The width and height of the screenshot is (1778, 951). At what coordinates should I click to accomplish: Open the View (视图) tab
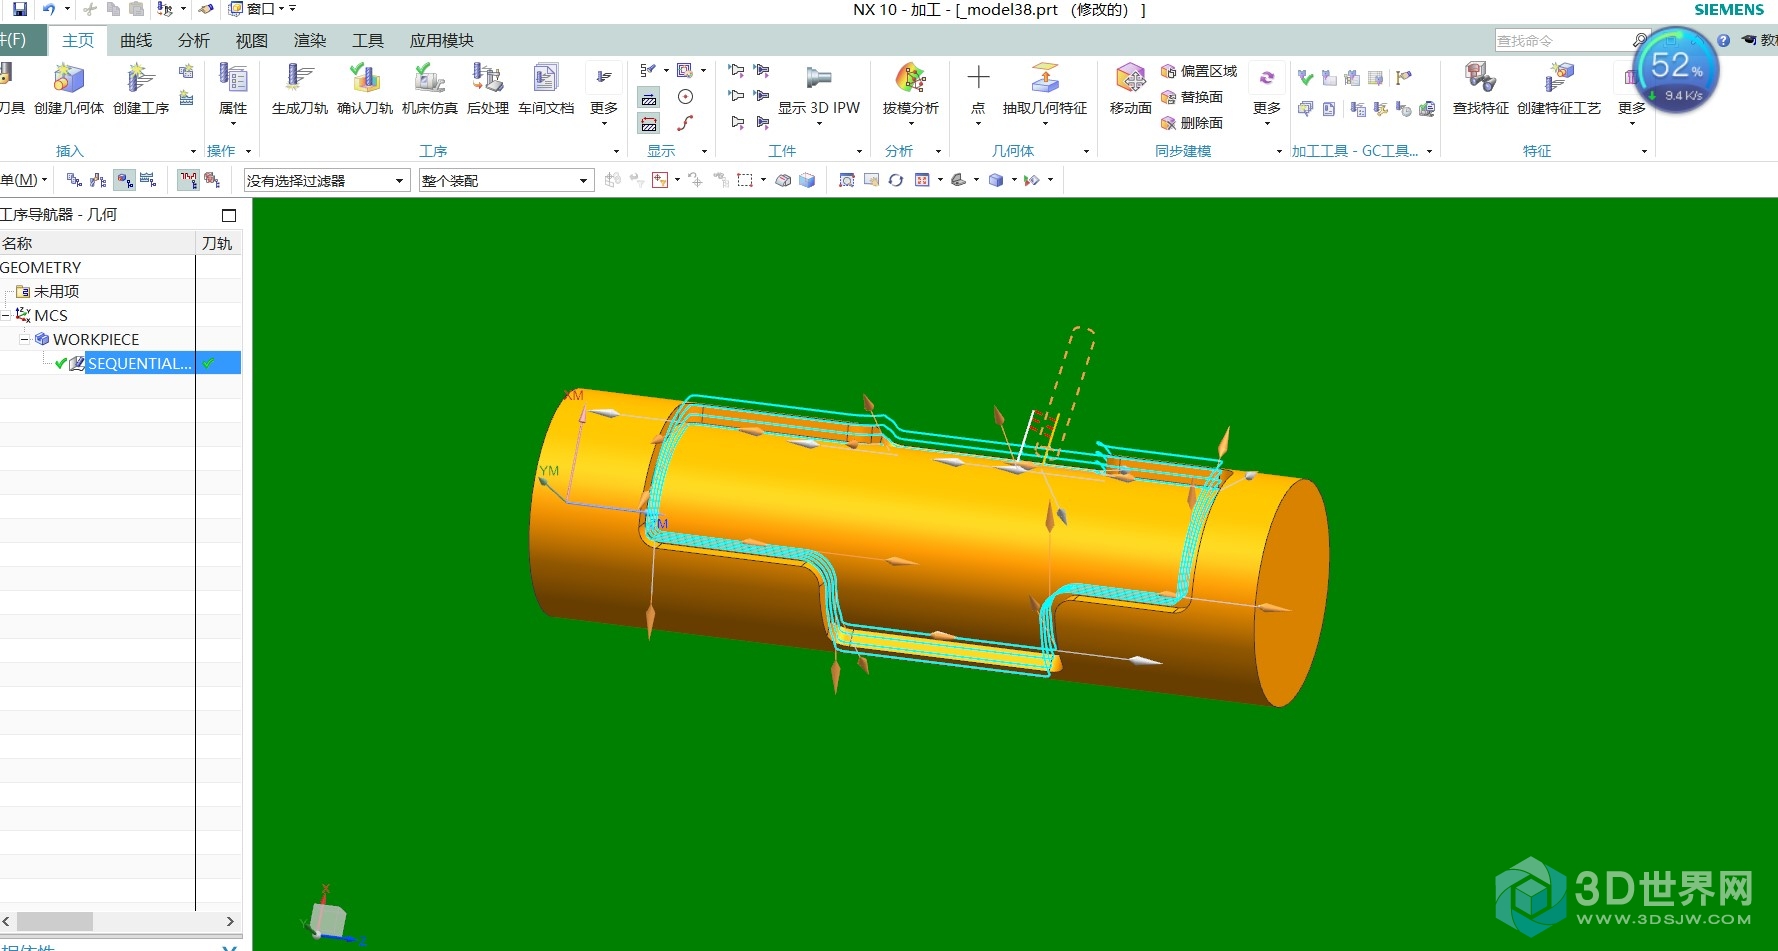pos(252,40)
